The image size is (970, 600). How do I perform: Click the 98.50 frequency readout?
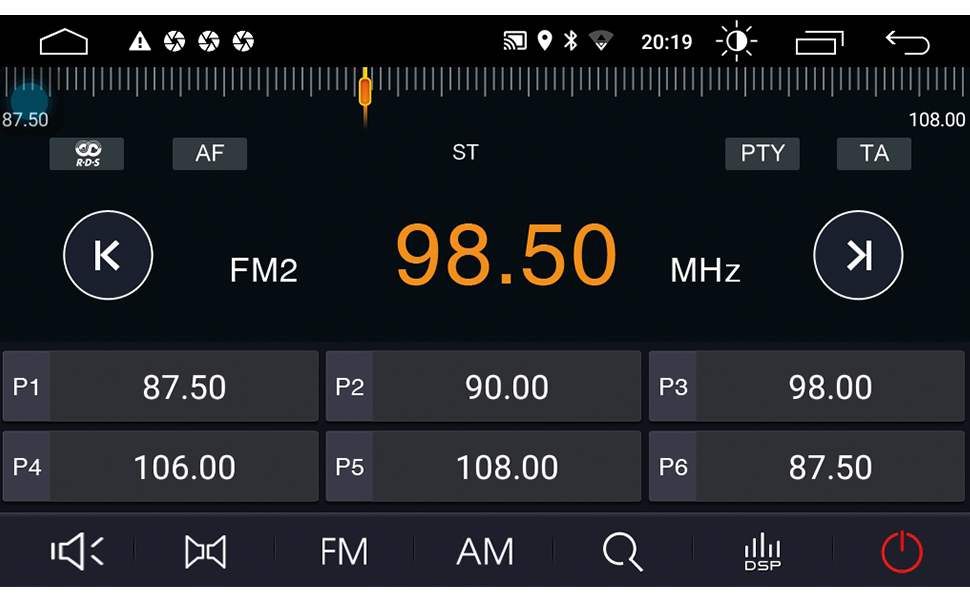506,255
